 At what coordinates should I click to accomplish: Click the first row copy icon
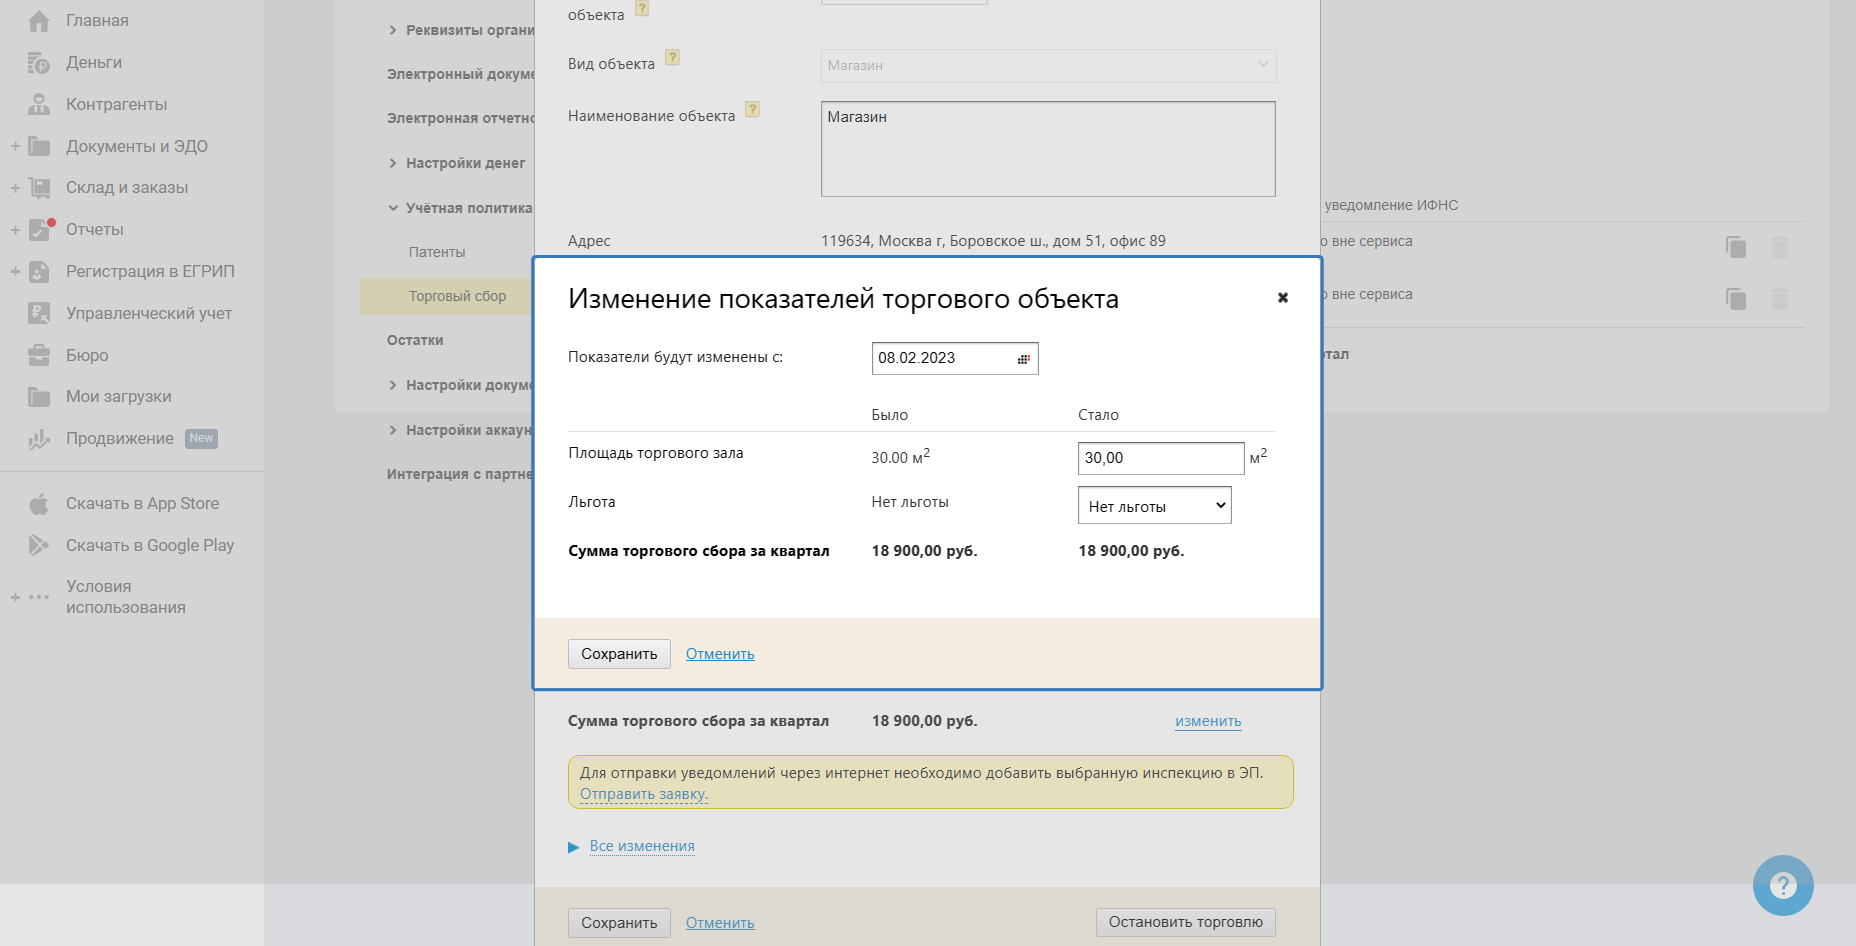pos(1735,247)
